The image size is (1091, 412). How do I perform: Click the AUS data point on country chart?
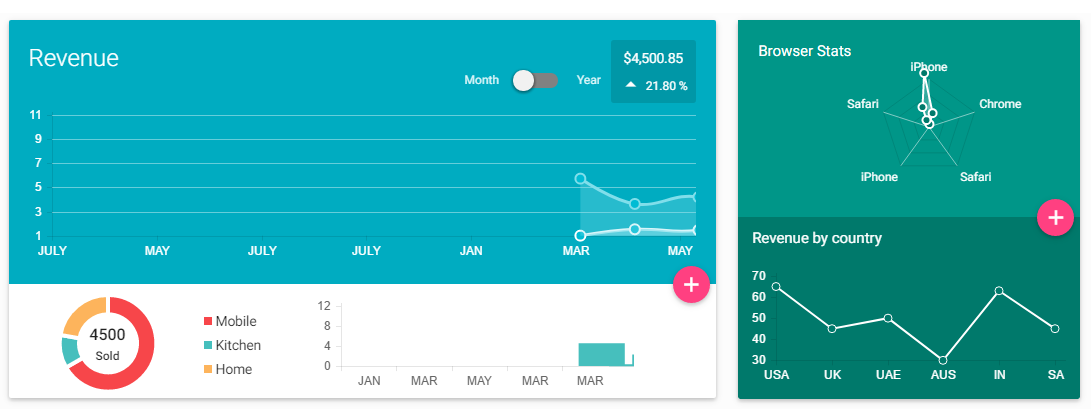coord(943,360)
